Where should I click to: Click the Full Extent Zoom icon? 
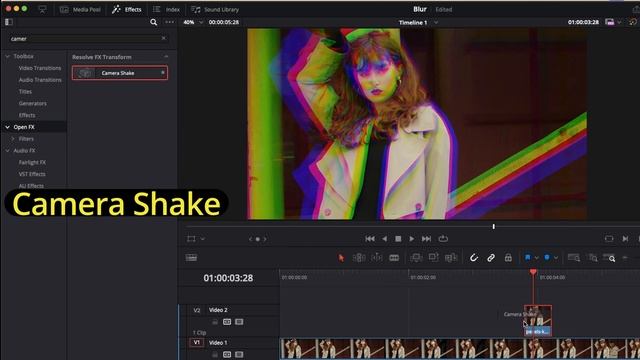[574, 258]
